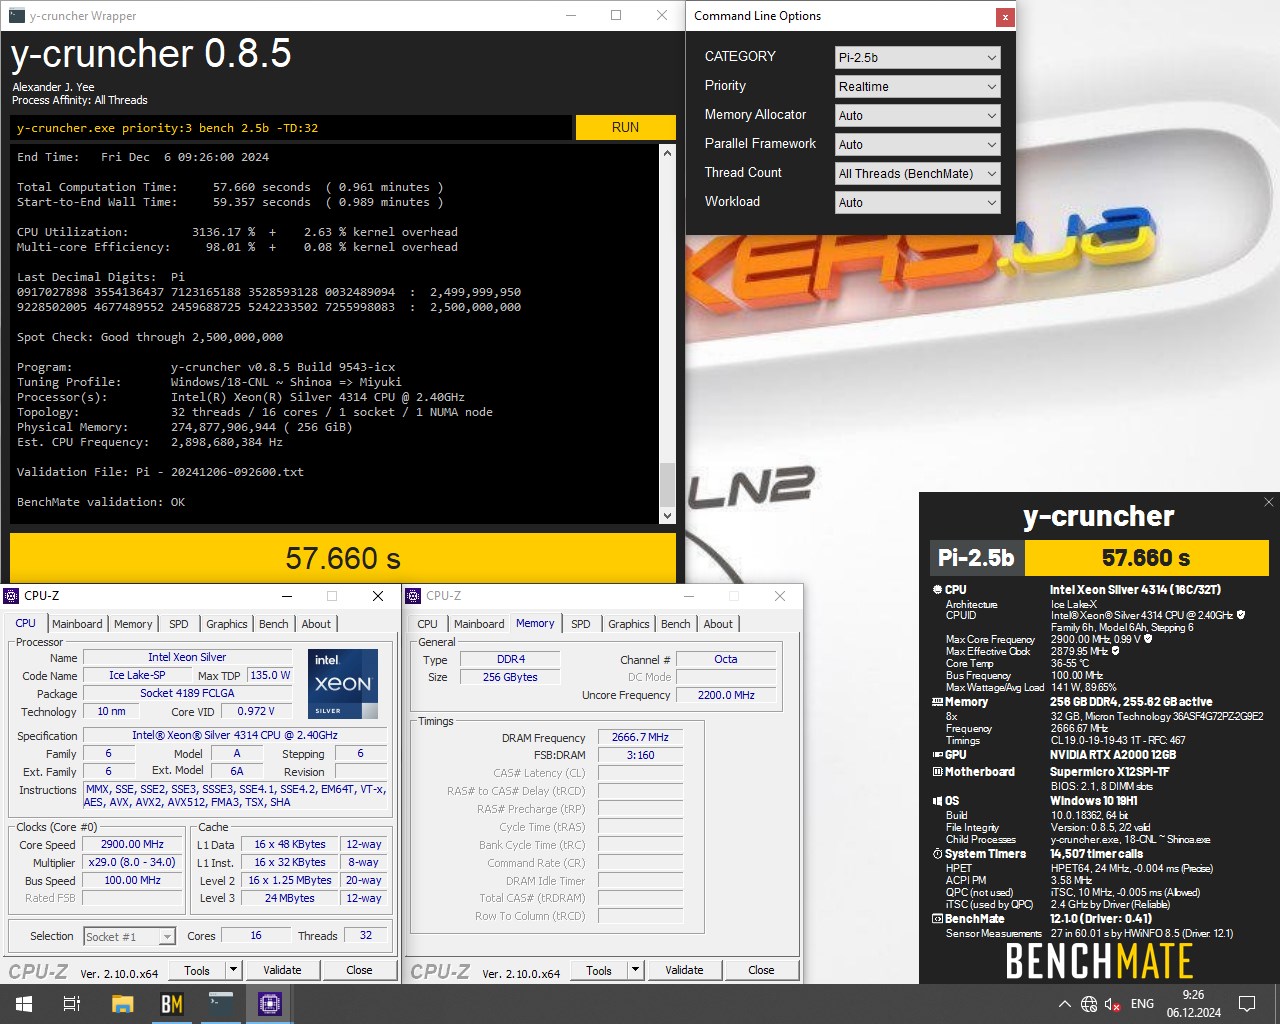Switch to Memory tab in left CPU-Z
The image size is (1280, 1024).
(x=133, y=624)
